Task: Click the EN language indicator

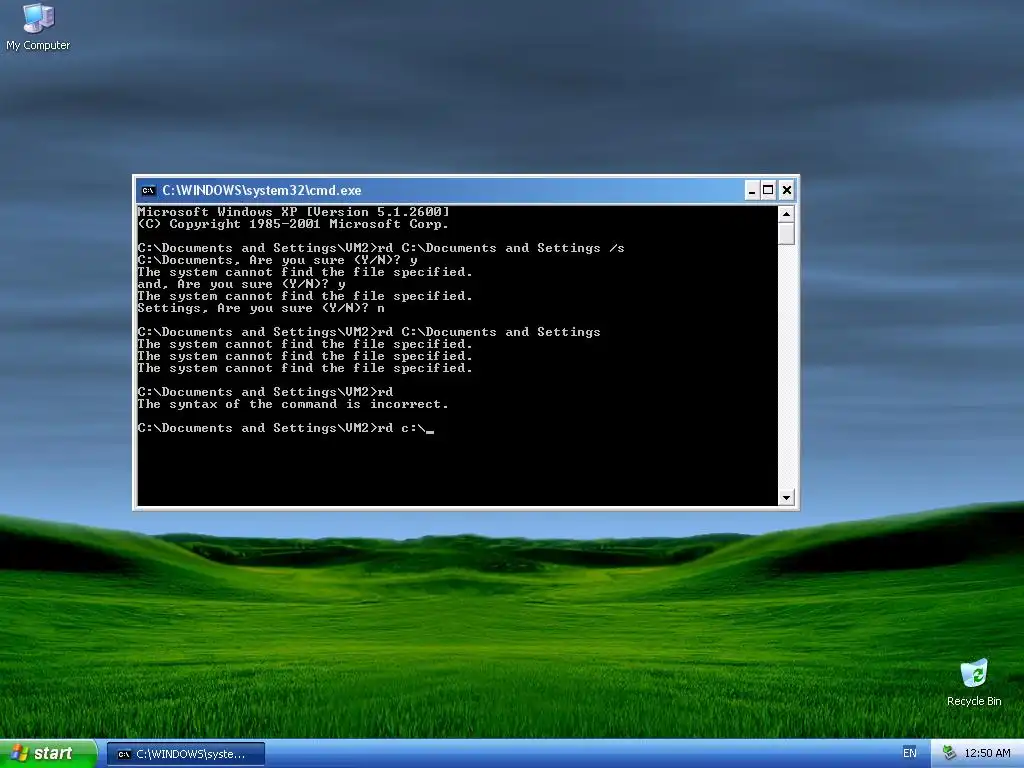Action: [x=910, y=753]
